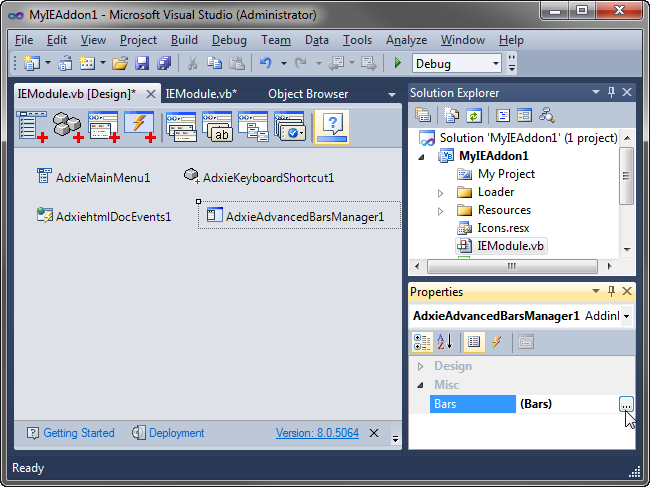
Task: Click Show All Files in Solution Explorer
Action: click(x=451, y=115)
